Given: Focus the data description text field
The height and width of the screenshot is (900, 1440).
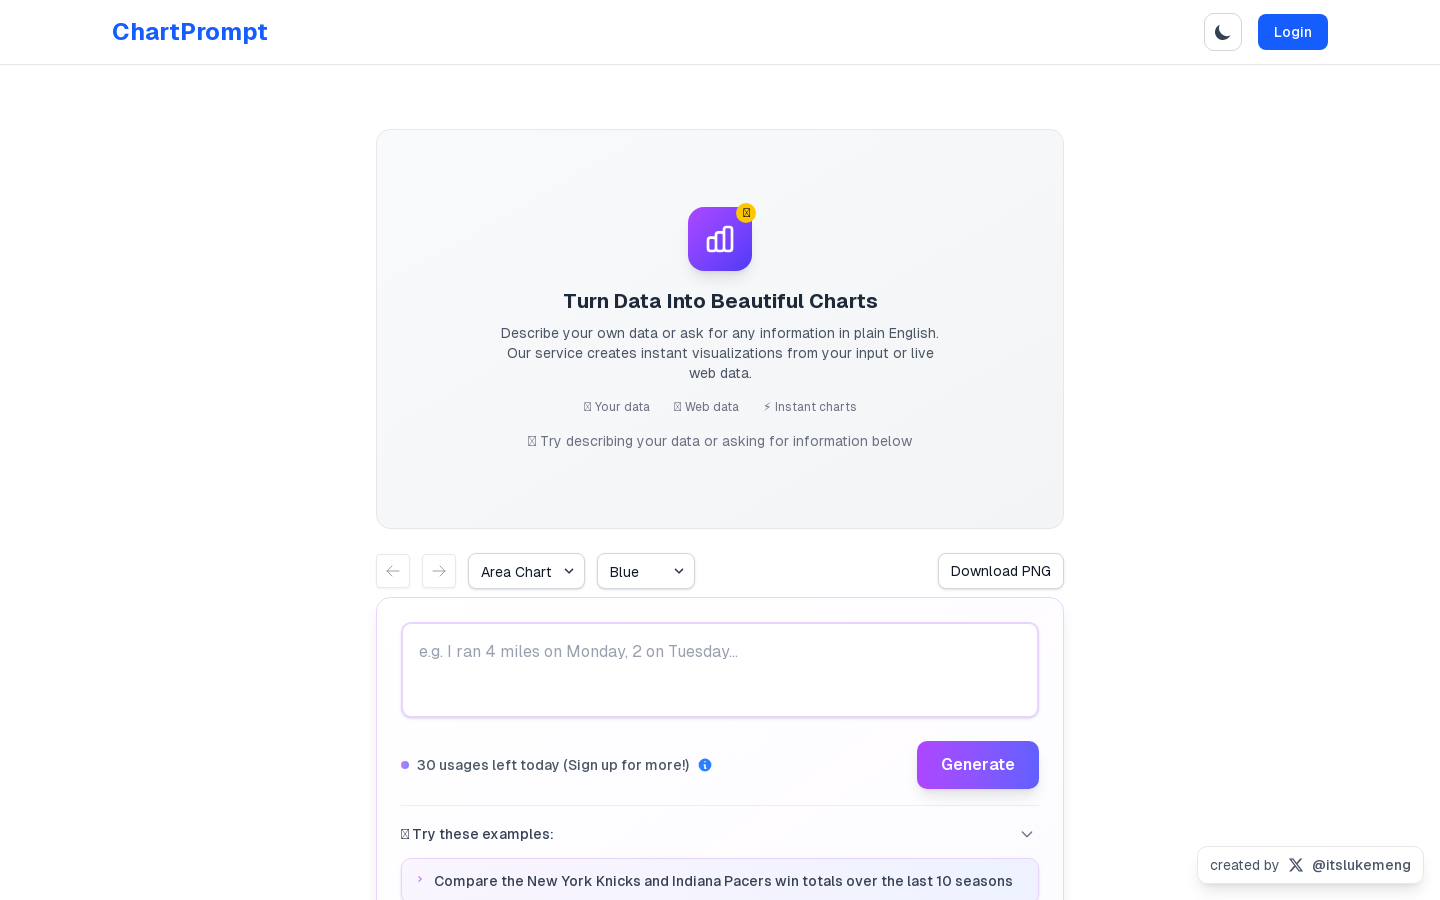Looking at the screenshot, I should pyautogui.click(x=720, y=670).
